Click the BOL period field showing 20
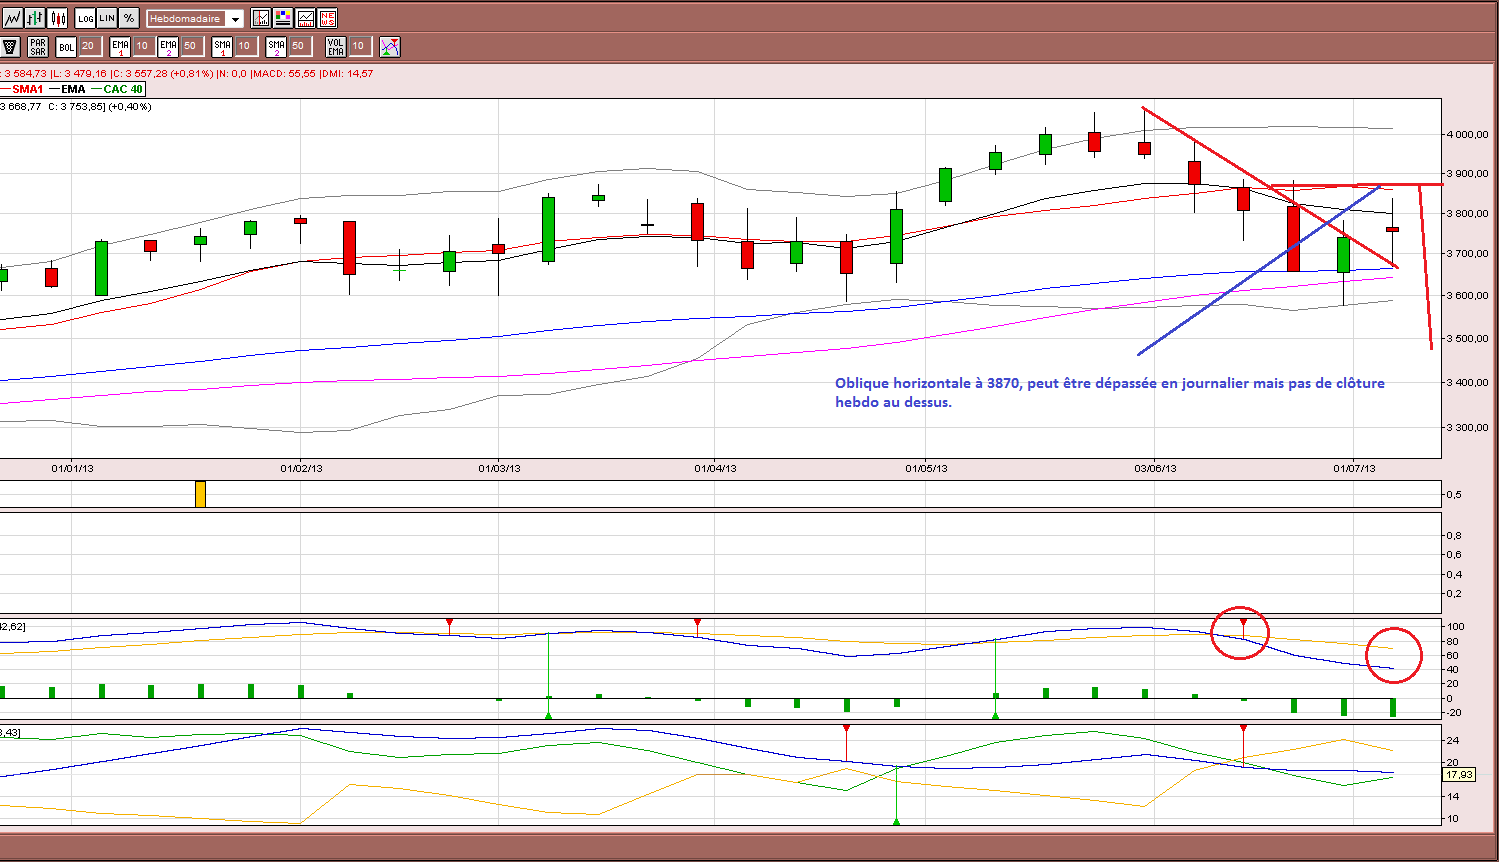 point(89,46)
